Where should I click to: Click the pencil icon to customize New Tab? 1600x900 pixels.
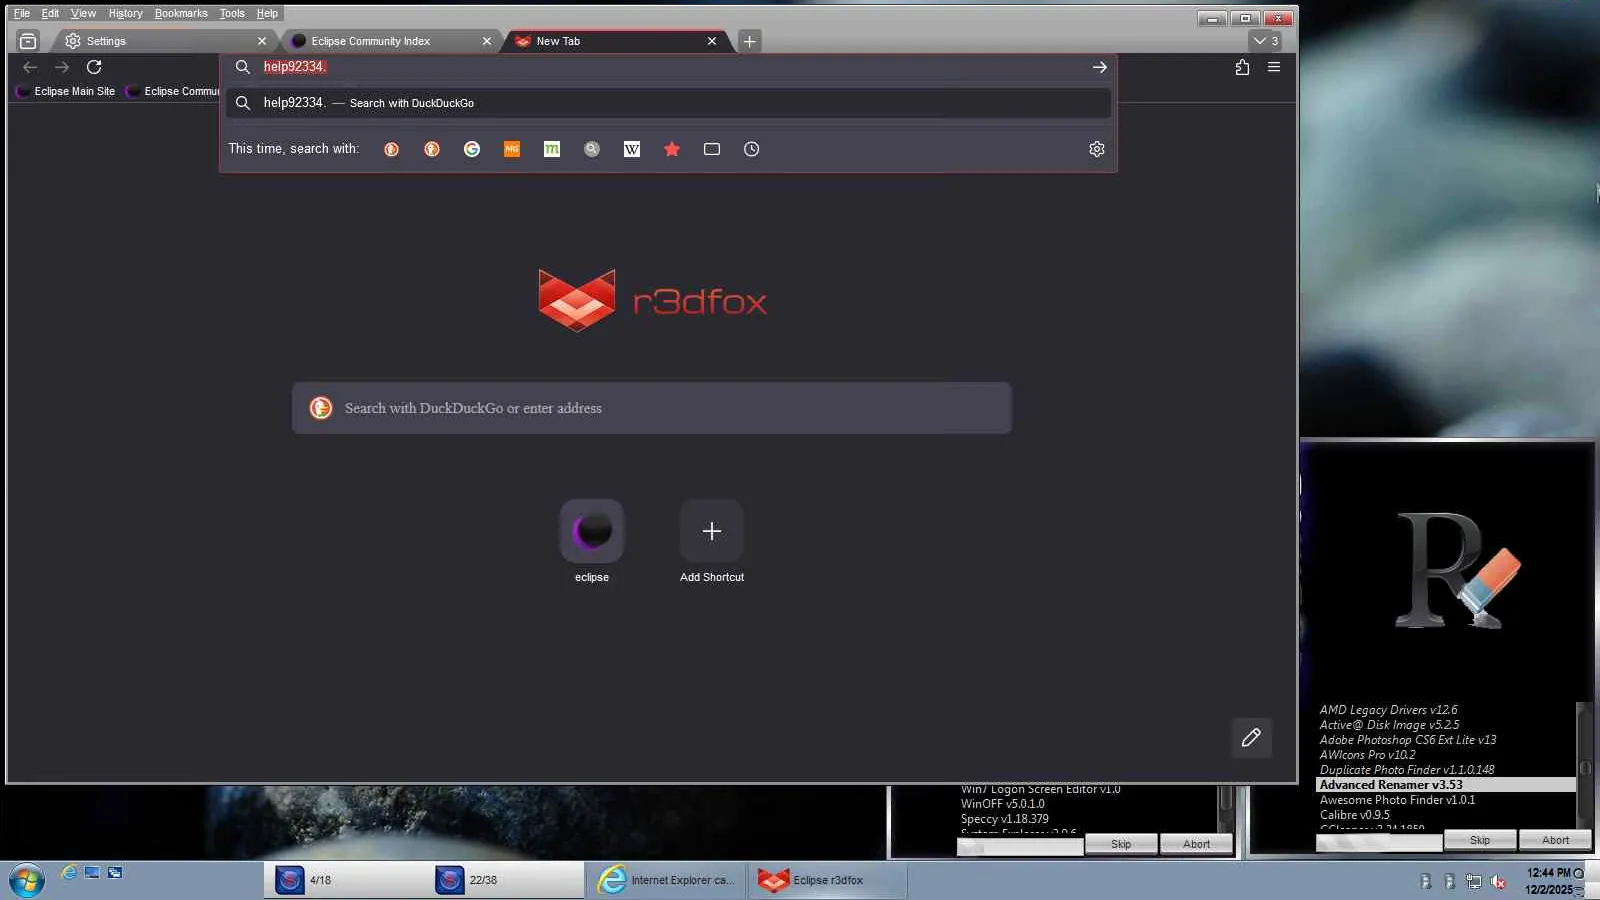pos(1251,738)
